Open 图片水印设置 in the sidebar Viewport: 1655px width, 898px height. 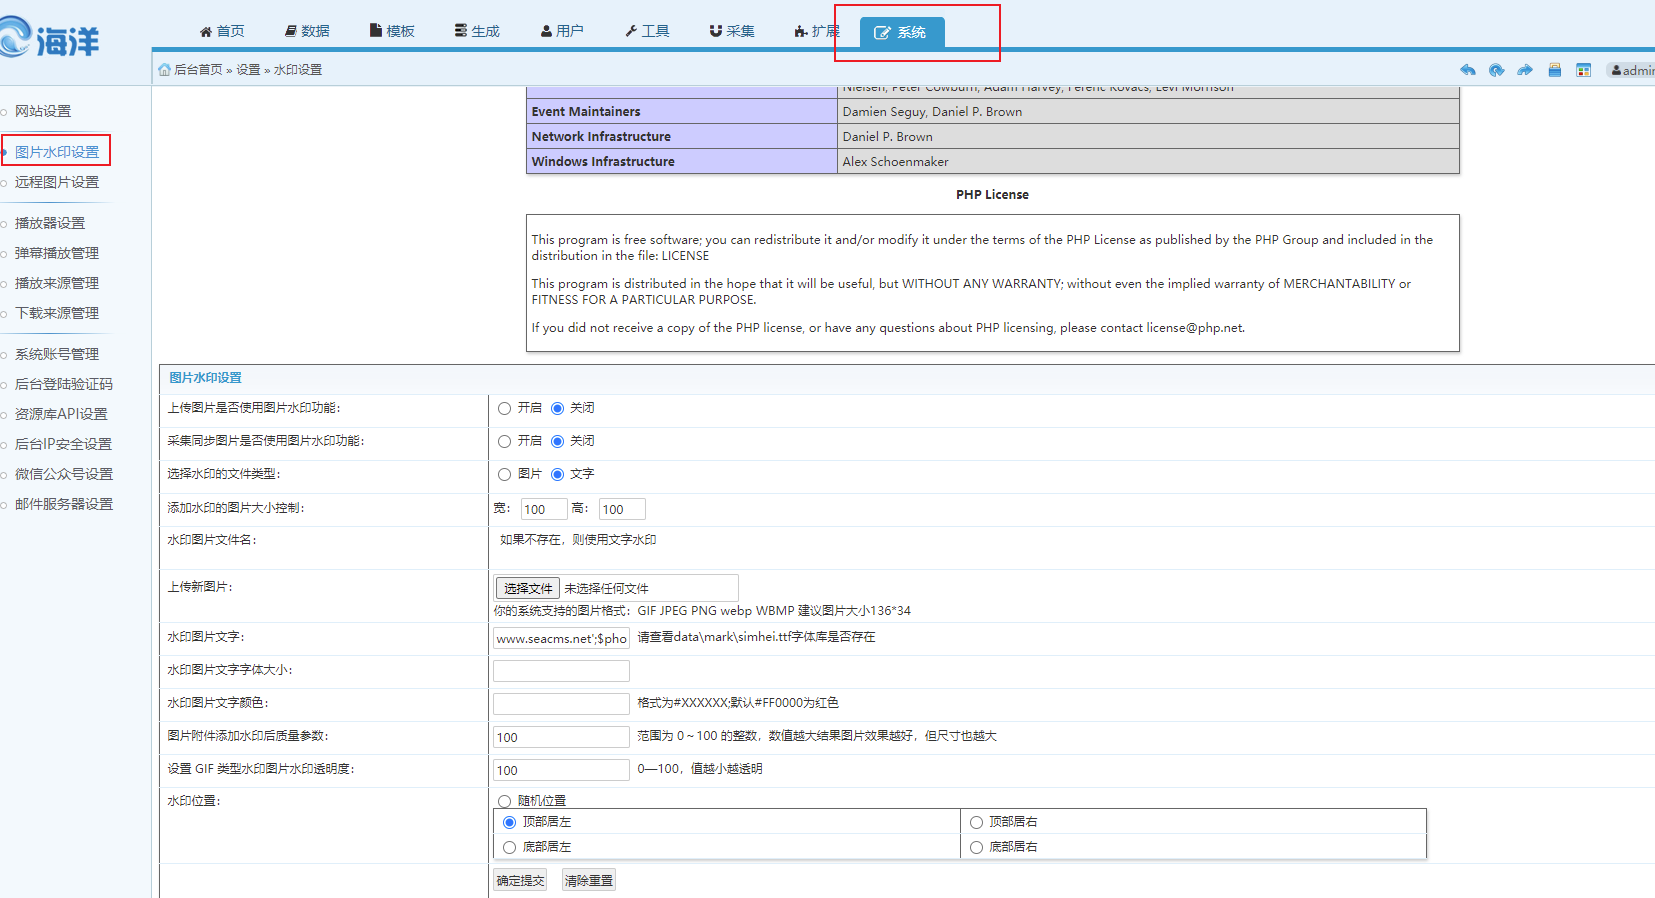(x=57, y=152)
